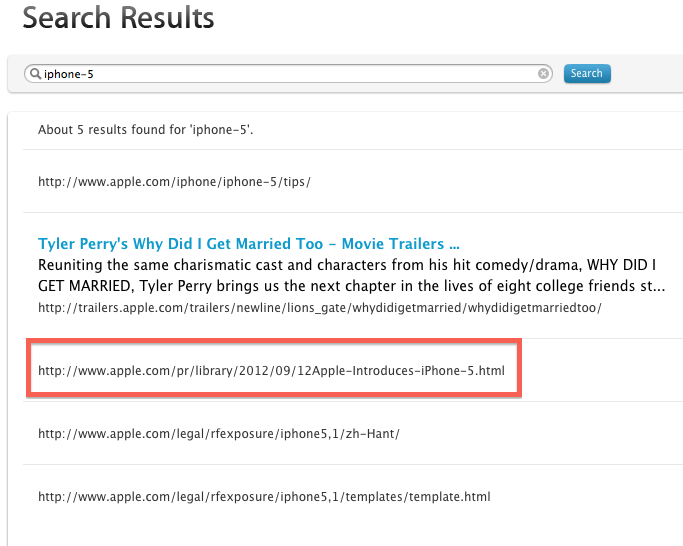Image resolution: width=683 pixels, height=546 pixels.
Task: Click the 'Search Results' page heading
Action: click(118, 17)
